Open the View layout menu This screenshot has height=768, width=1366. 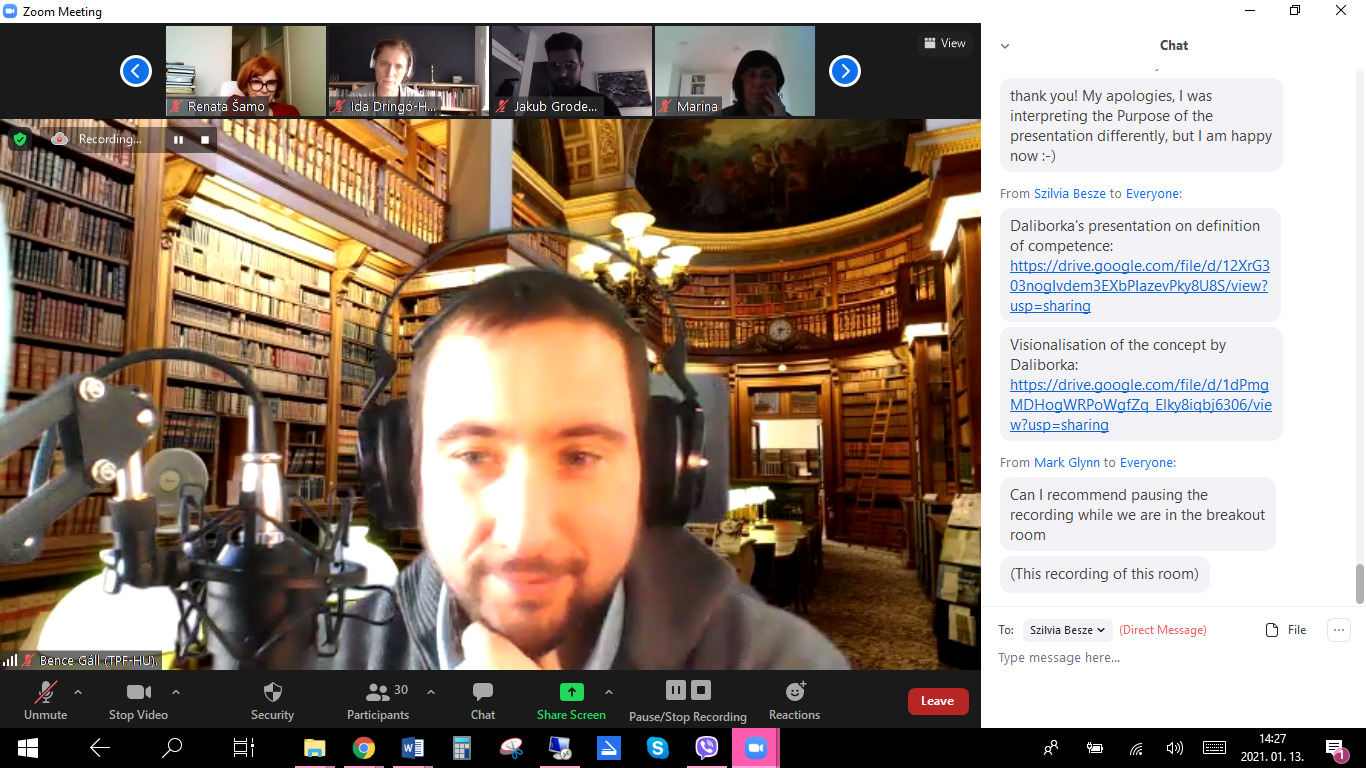(x=945, y=43)
